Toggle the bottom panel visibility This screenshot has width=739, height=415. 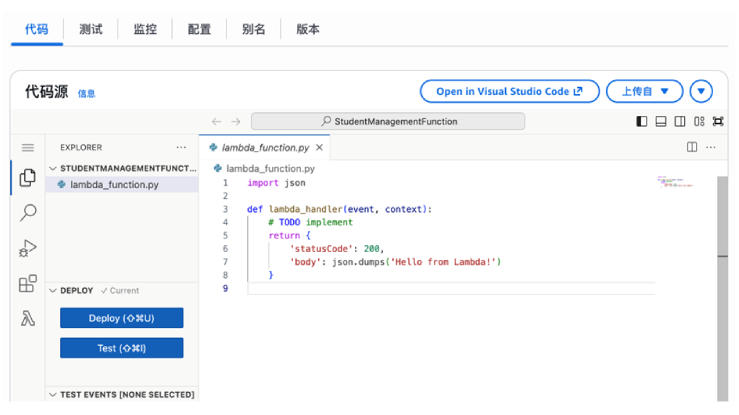point(661,121)
